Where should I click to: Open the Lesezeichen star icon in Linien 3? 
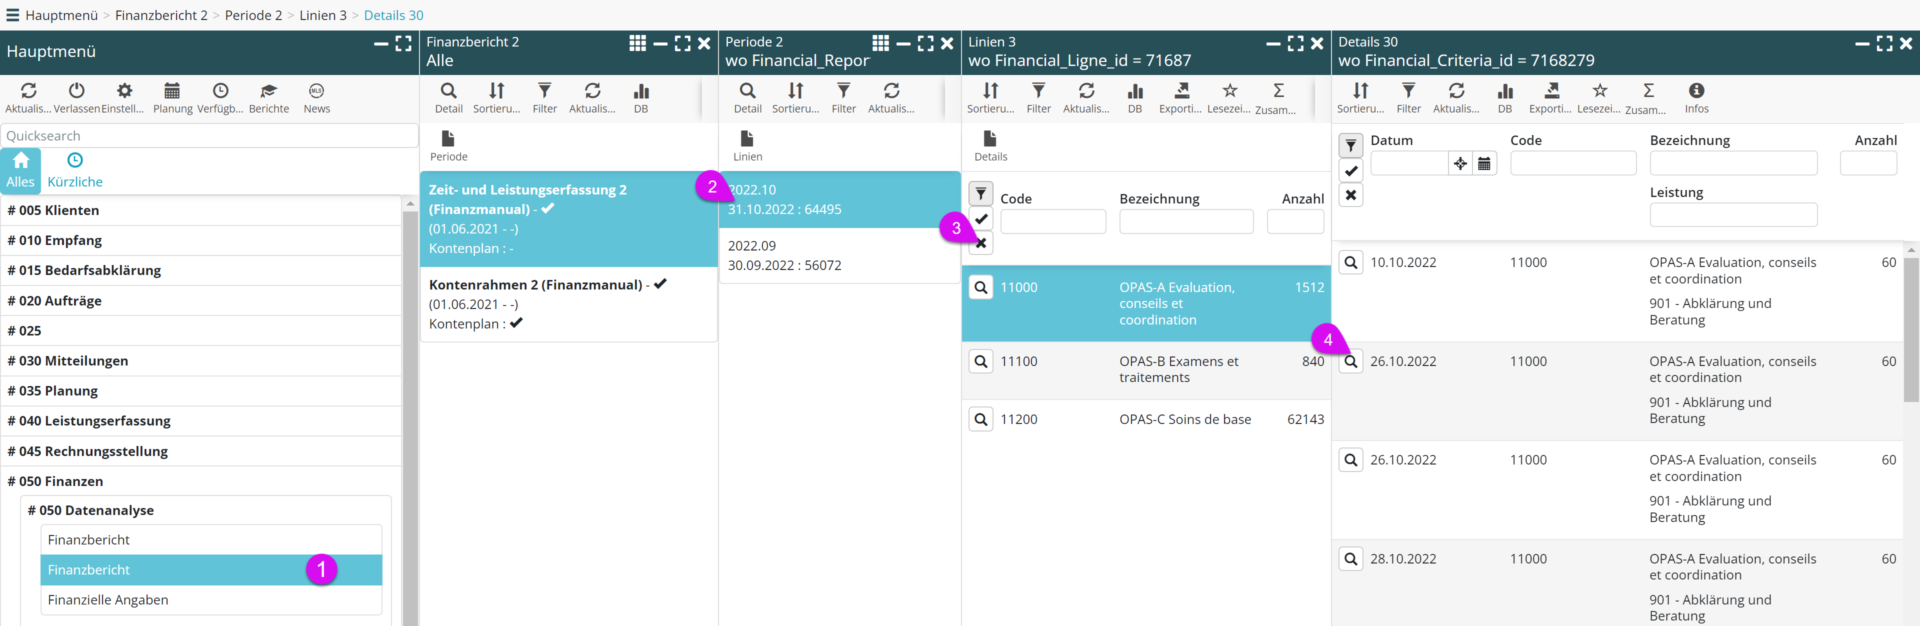pyautogui.click(x=1229, y=91)
